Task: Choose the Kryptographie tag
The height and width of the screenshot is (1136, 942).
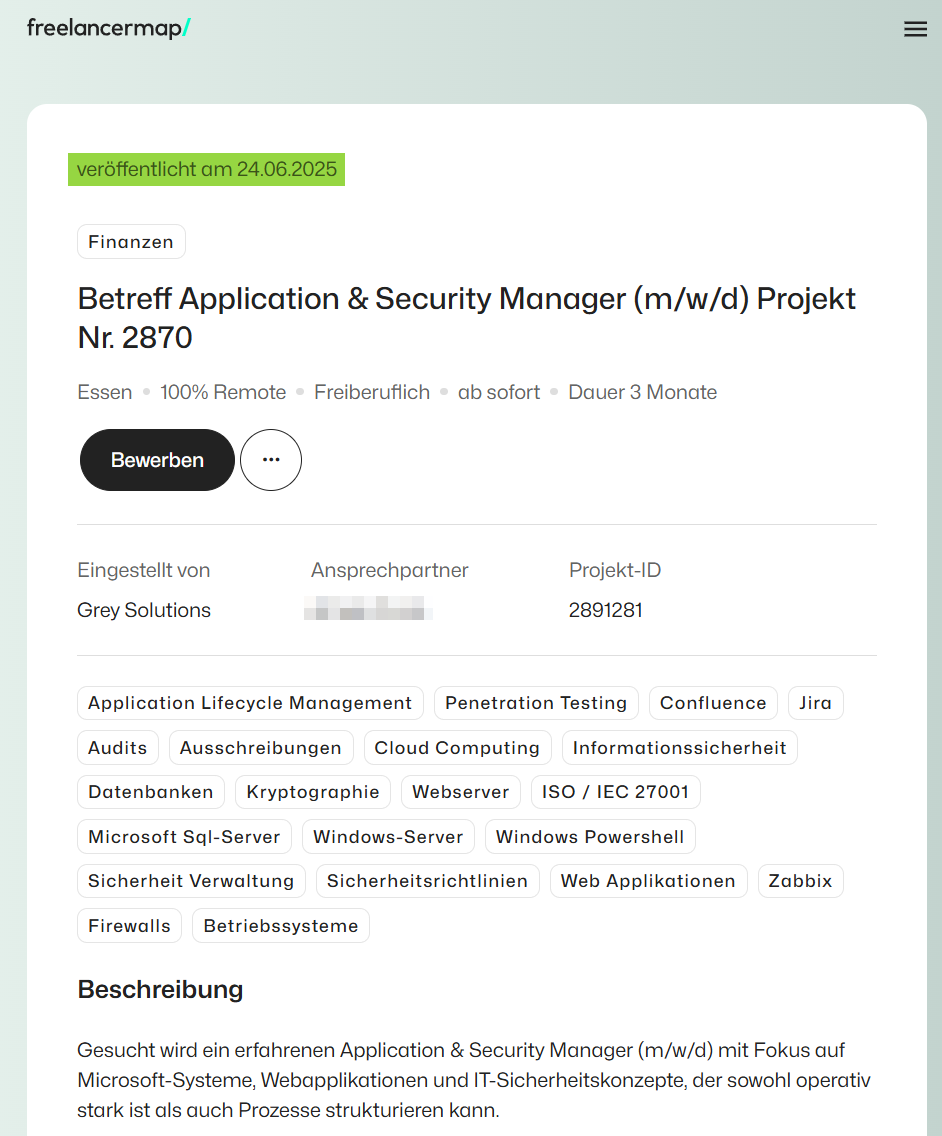Action: (313, 792)
